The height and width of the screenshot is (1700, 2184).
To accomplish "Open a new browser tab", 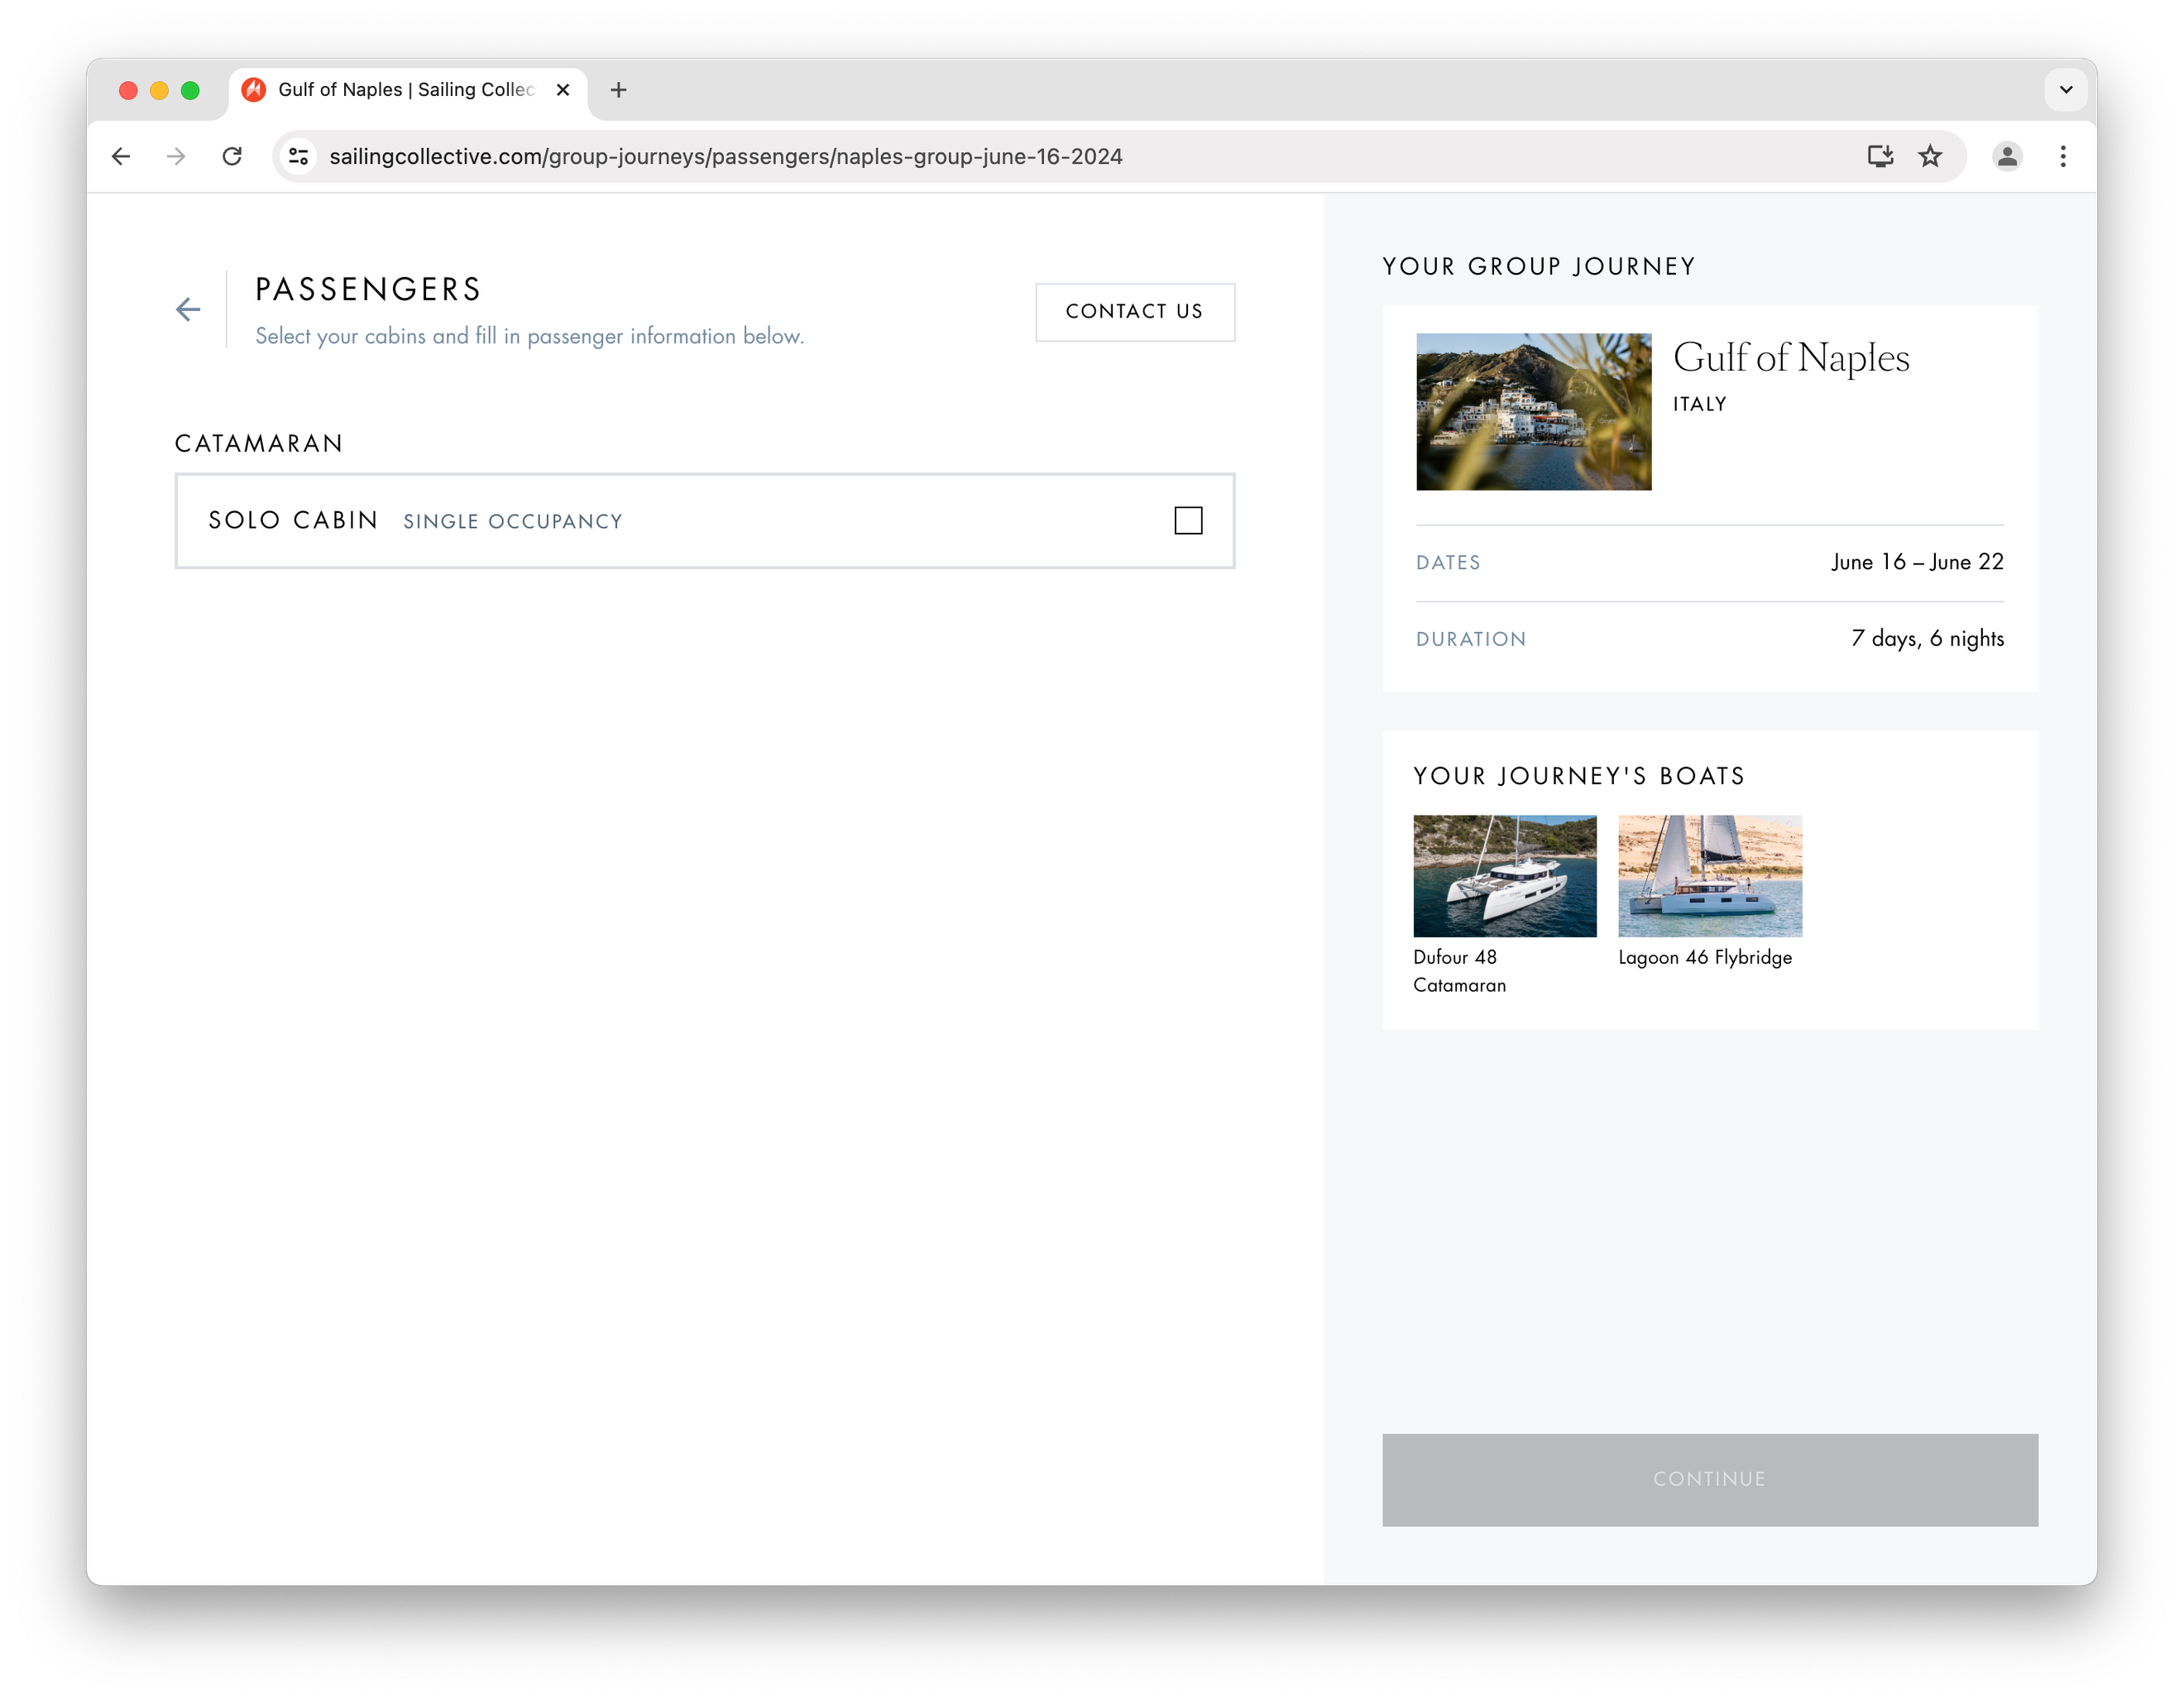I will pyautogui.click(x=619, y=90).
